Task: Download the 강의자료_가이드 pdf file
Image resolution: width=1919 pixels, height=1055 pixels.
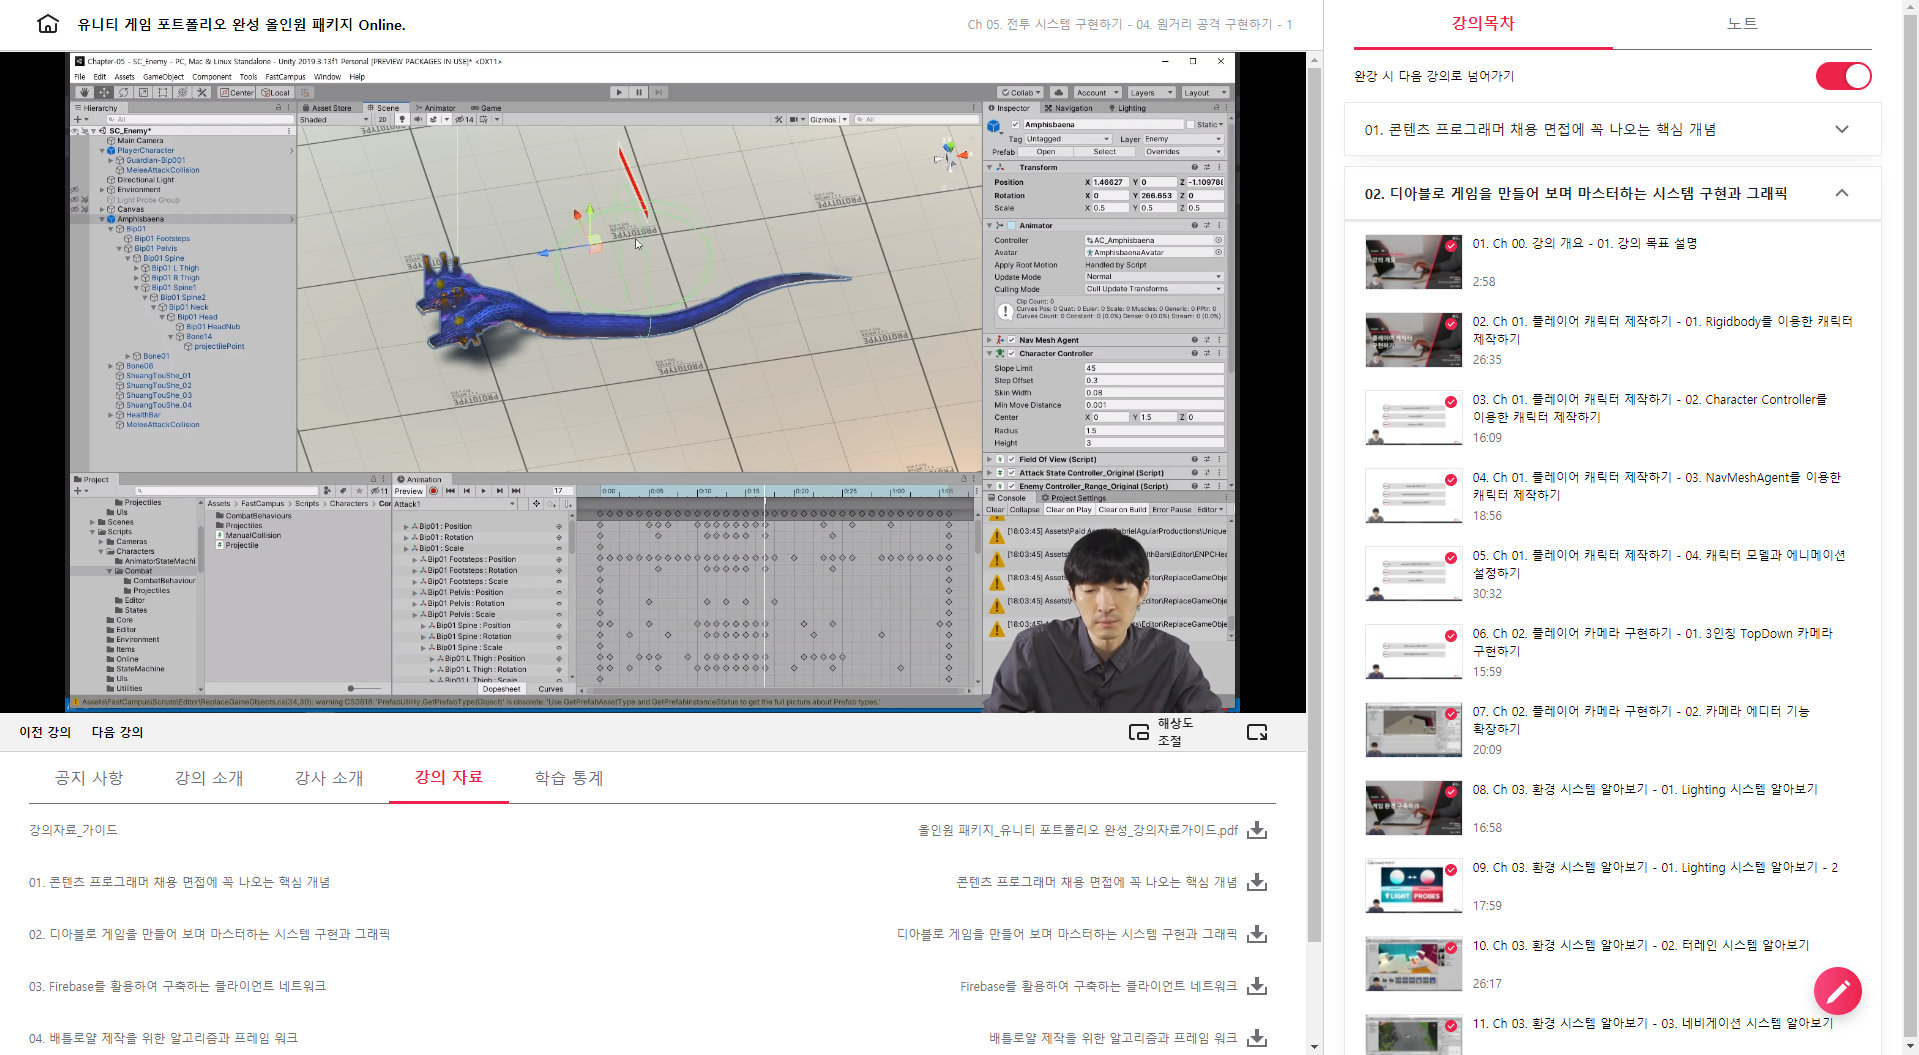Action: (1257, 830)
